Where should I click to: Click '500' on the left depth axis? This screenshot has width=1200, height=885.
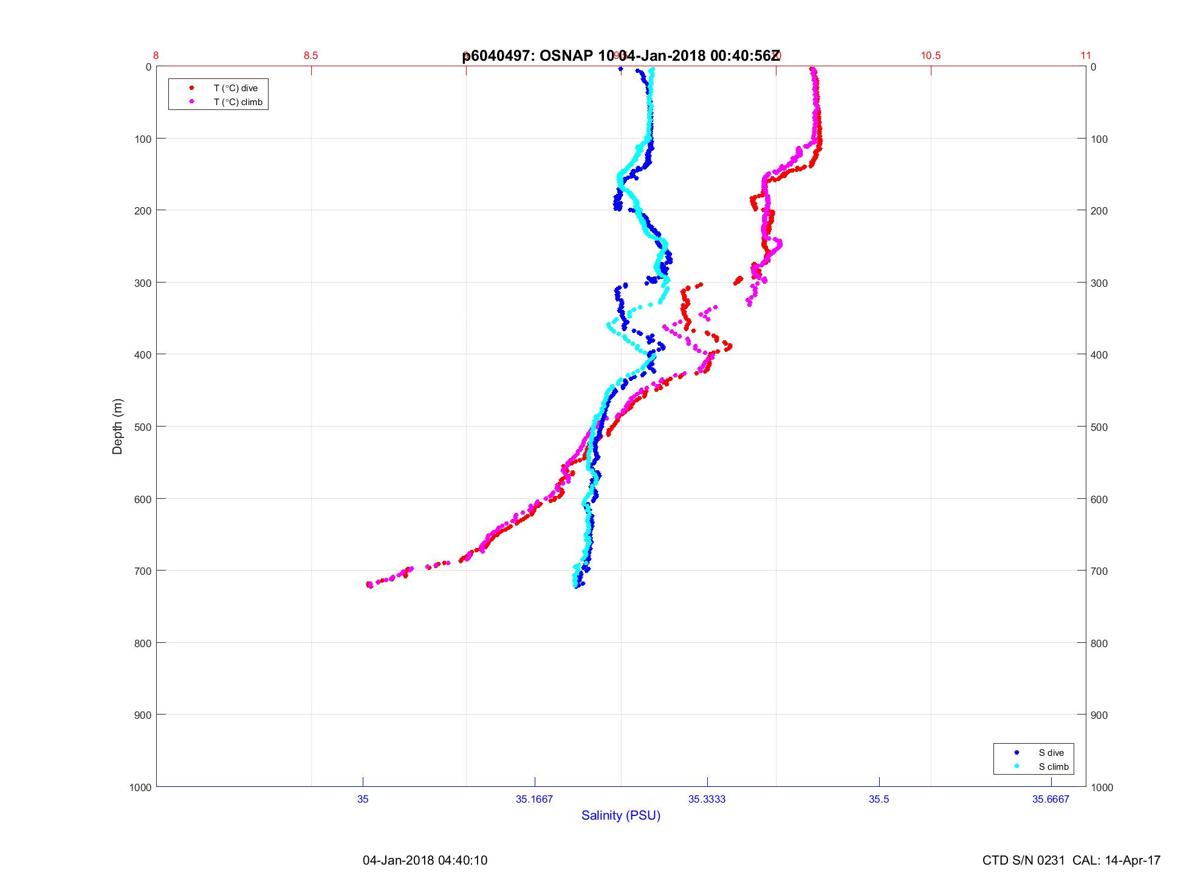coord(142,427)
